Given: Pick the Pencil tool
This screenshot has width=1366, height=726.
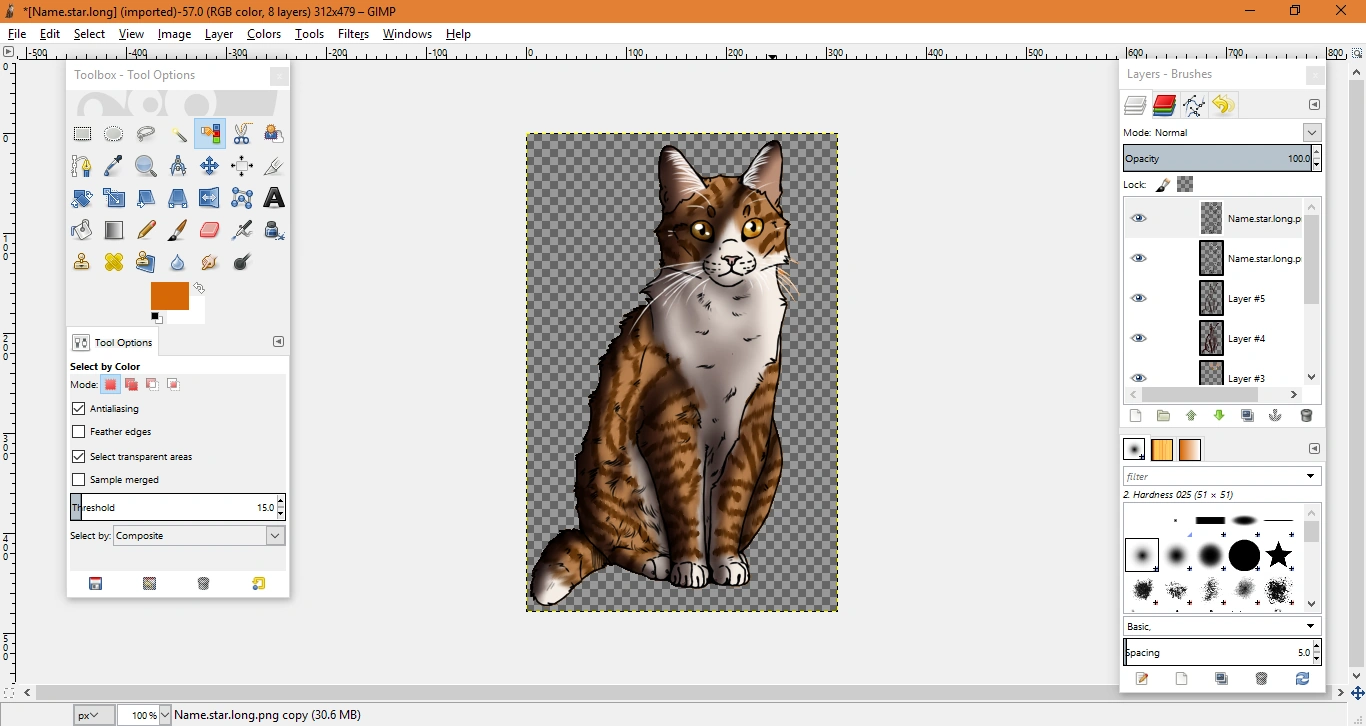Looking at the screenshot, I should (146, 231).
